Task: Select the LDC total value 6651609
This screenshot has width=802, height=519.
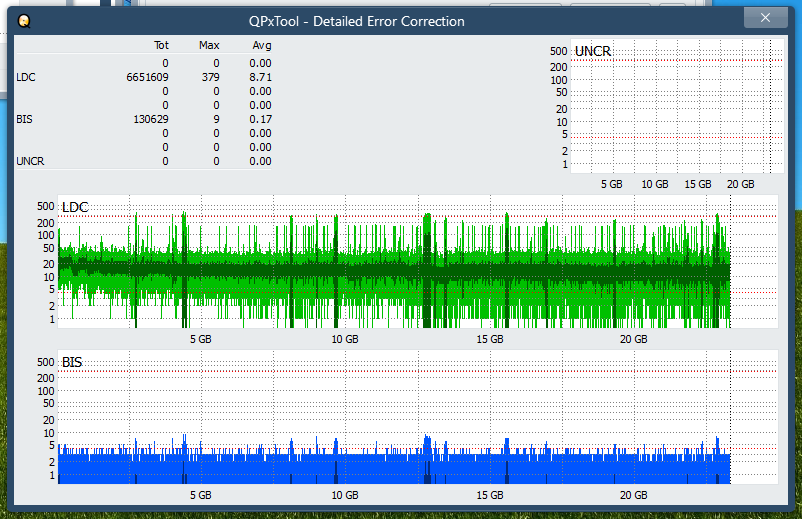Action: click(x=147, y=77)
